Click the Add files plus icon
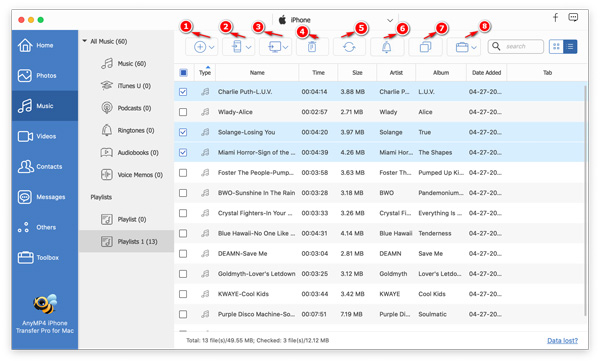Screen dimensions: 600x363 (x=200, y=47)
